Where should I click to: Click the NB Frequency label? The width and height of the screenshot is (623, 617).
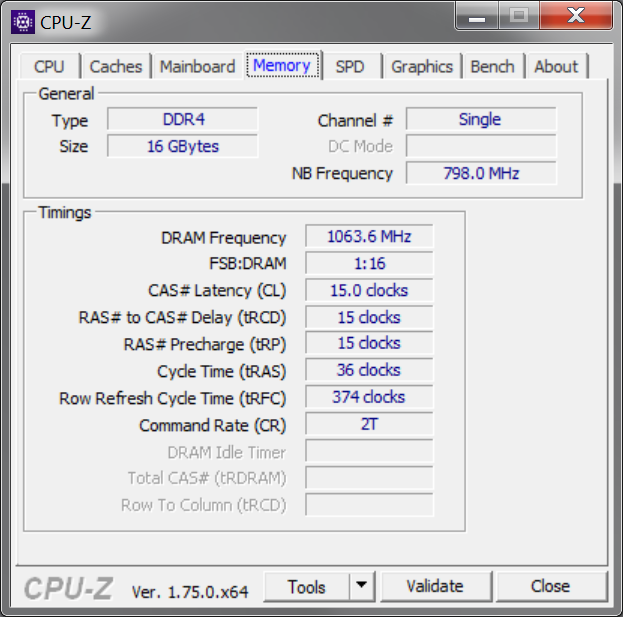click(342, 174)
